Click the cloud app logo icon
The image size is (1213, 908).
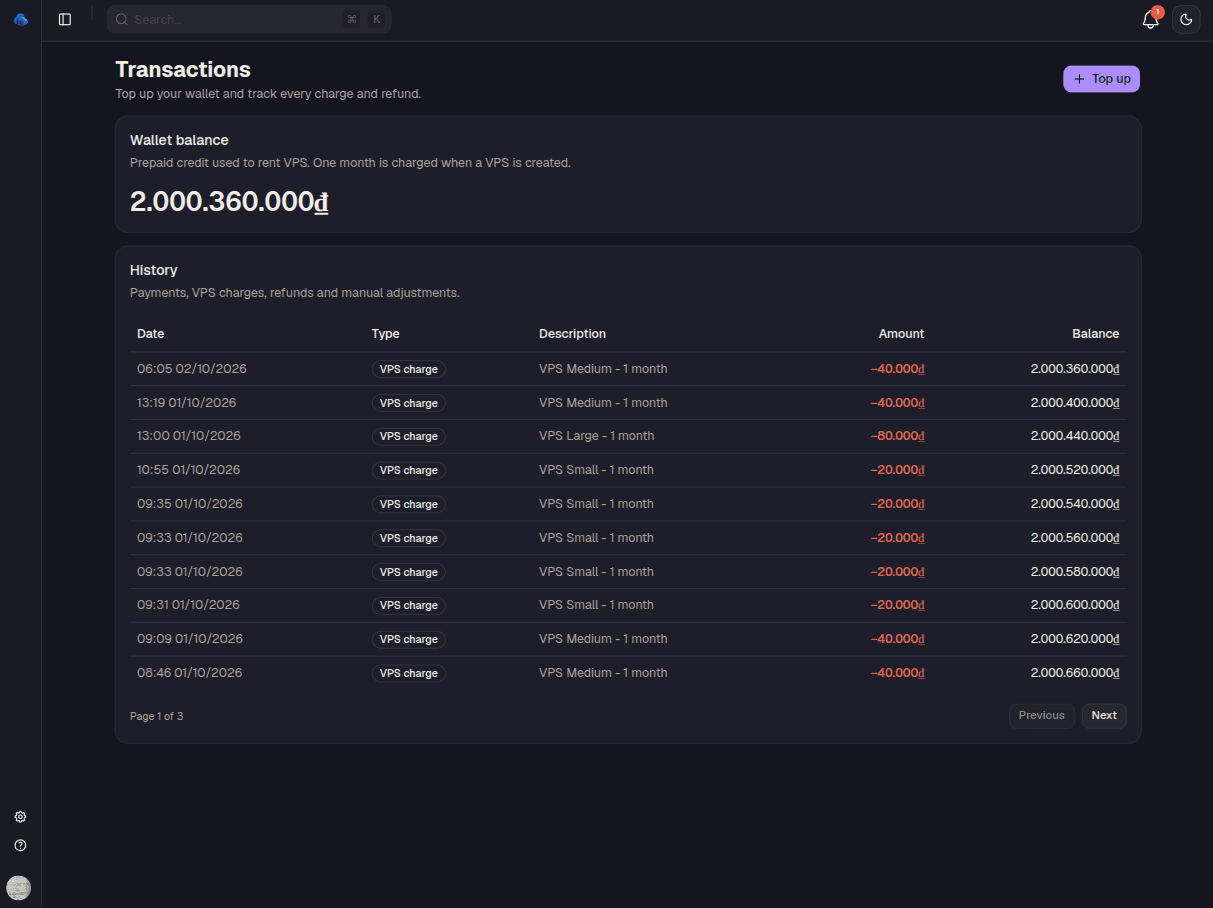(20, 19)
